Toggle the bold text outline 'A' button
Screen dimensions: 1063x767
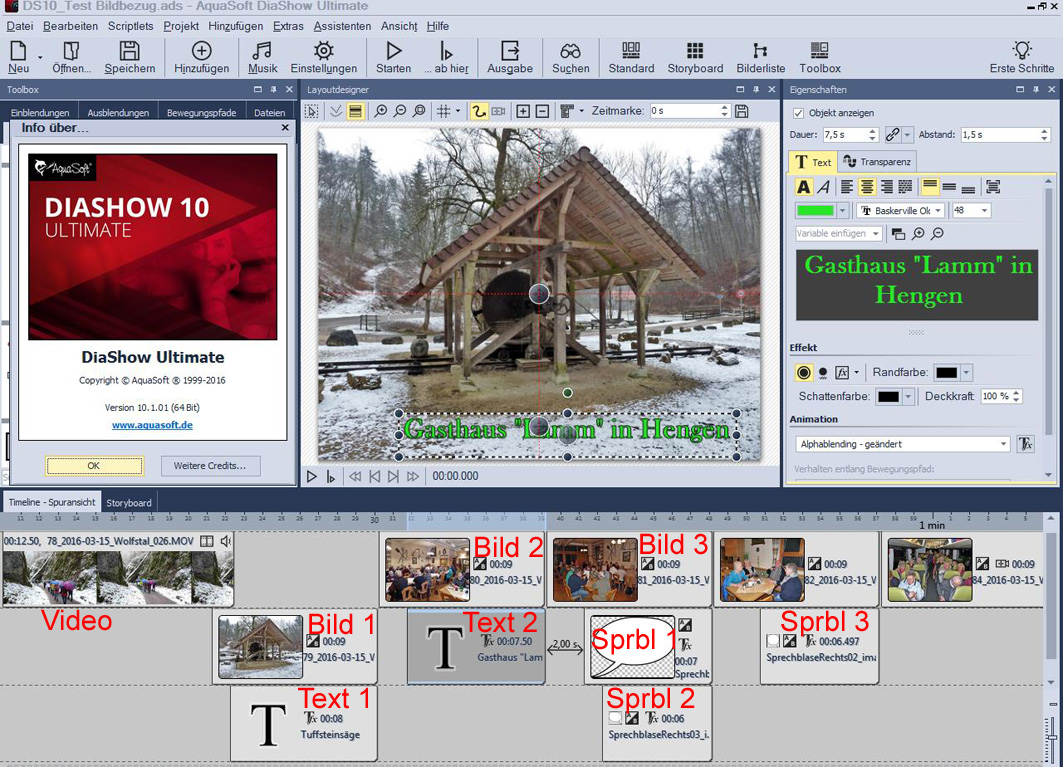pos(803,187)
